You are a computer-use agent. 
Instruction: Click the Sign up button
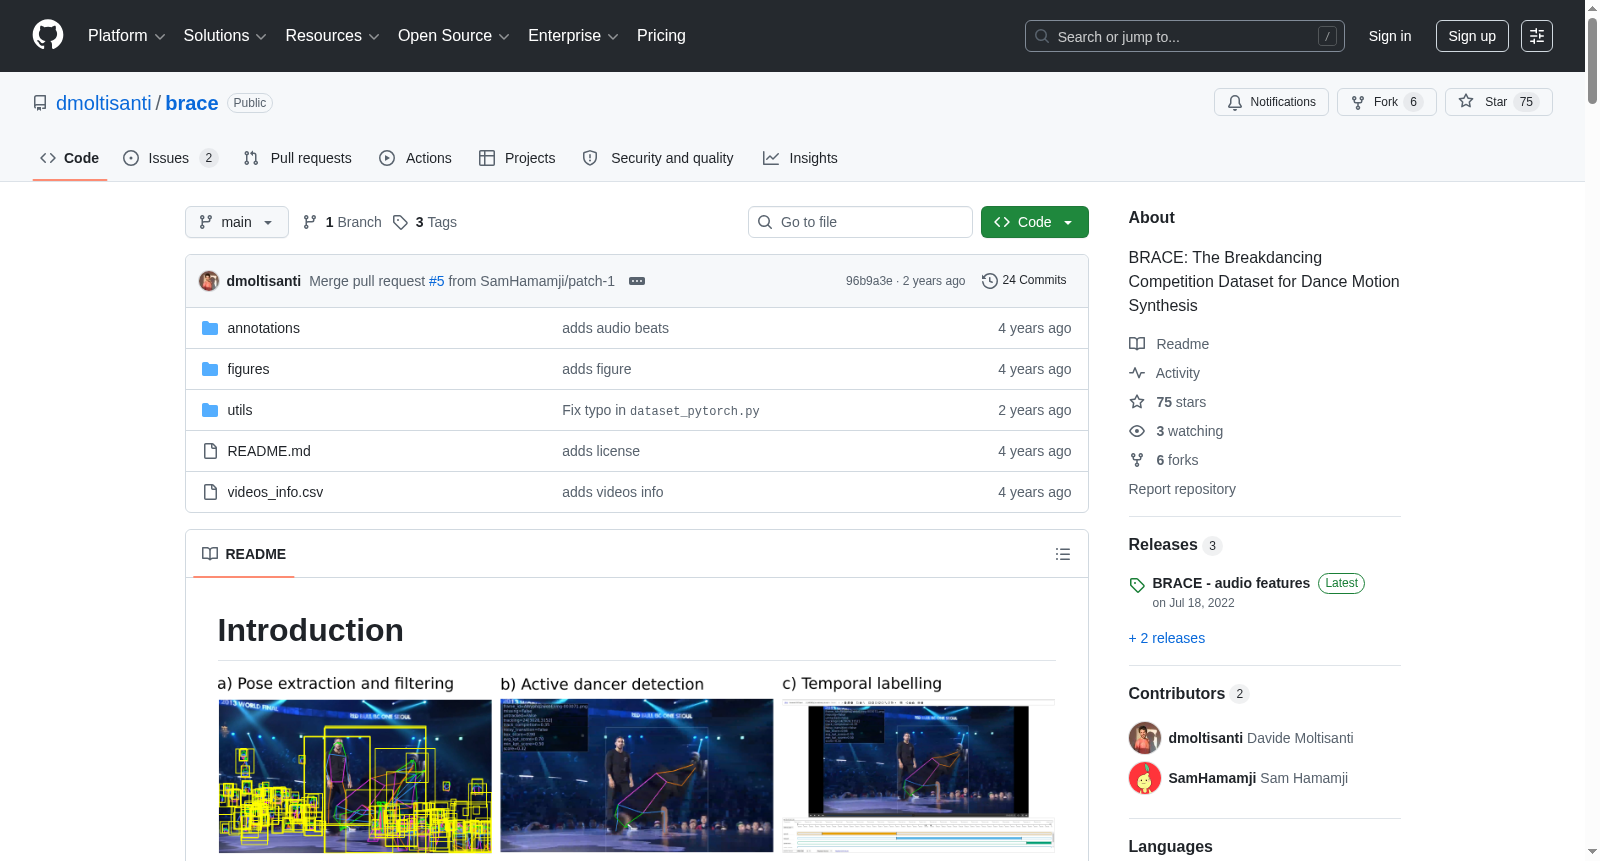(1472, 36)
